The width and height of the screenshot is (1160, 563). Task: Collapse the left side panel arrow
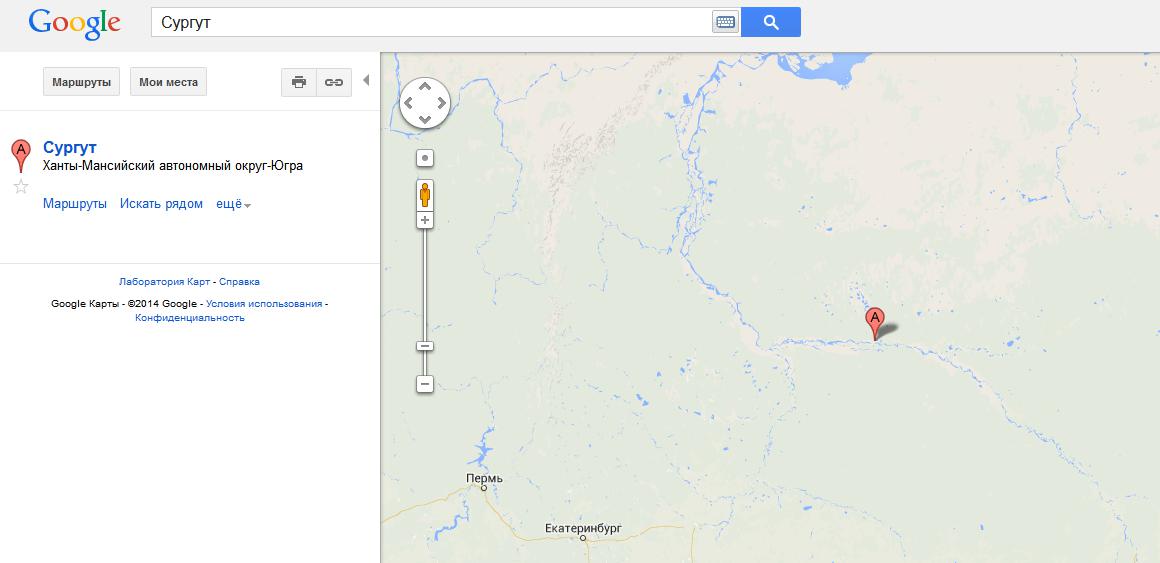pyautogui.click(x=365, y=81)
